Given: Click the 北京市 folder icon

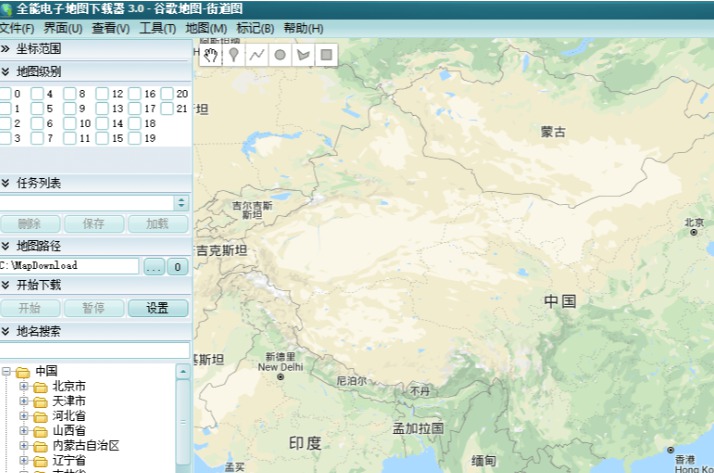Looking at the screenshot, I should (x=40, y=387).
